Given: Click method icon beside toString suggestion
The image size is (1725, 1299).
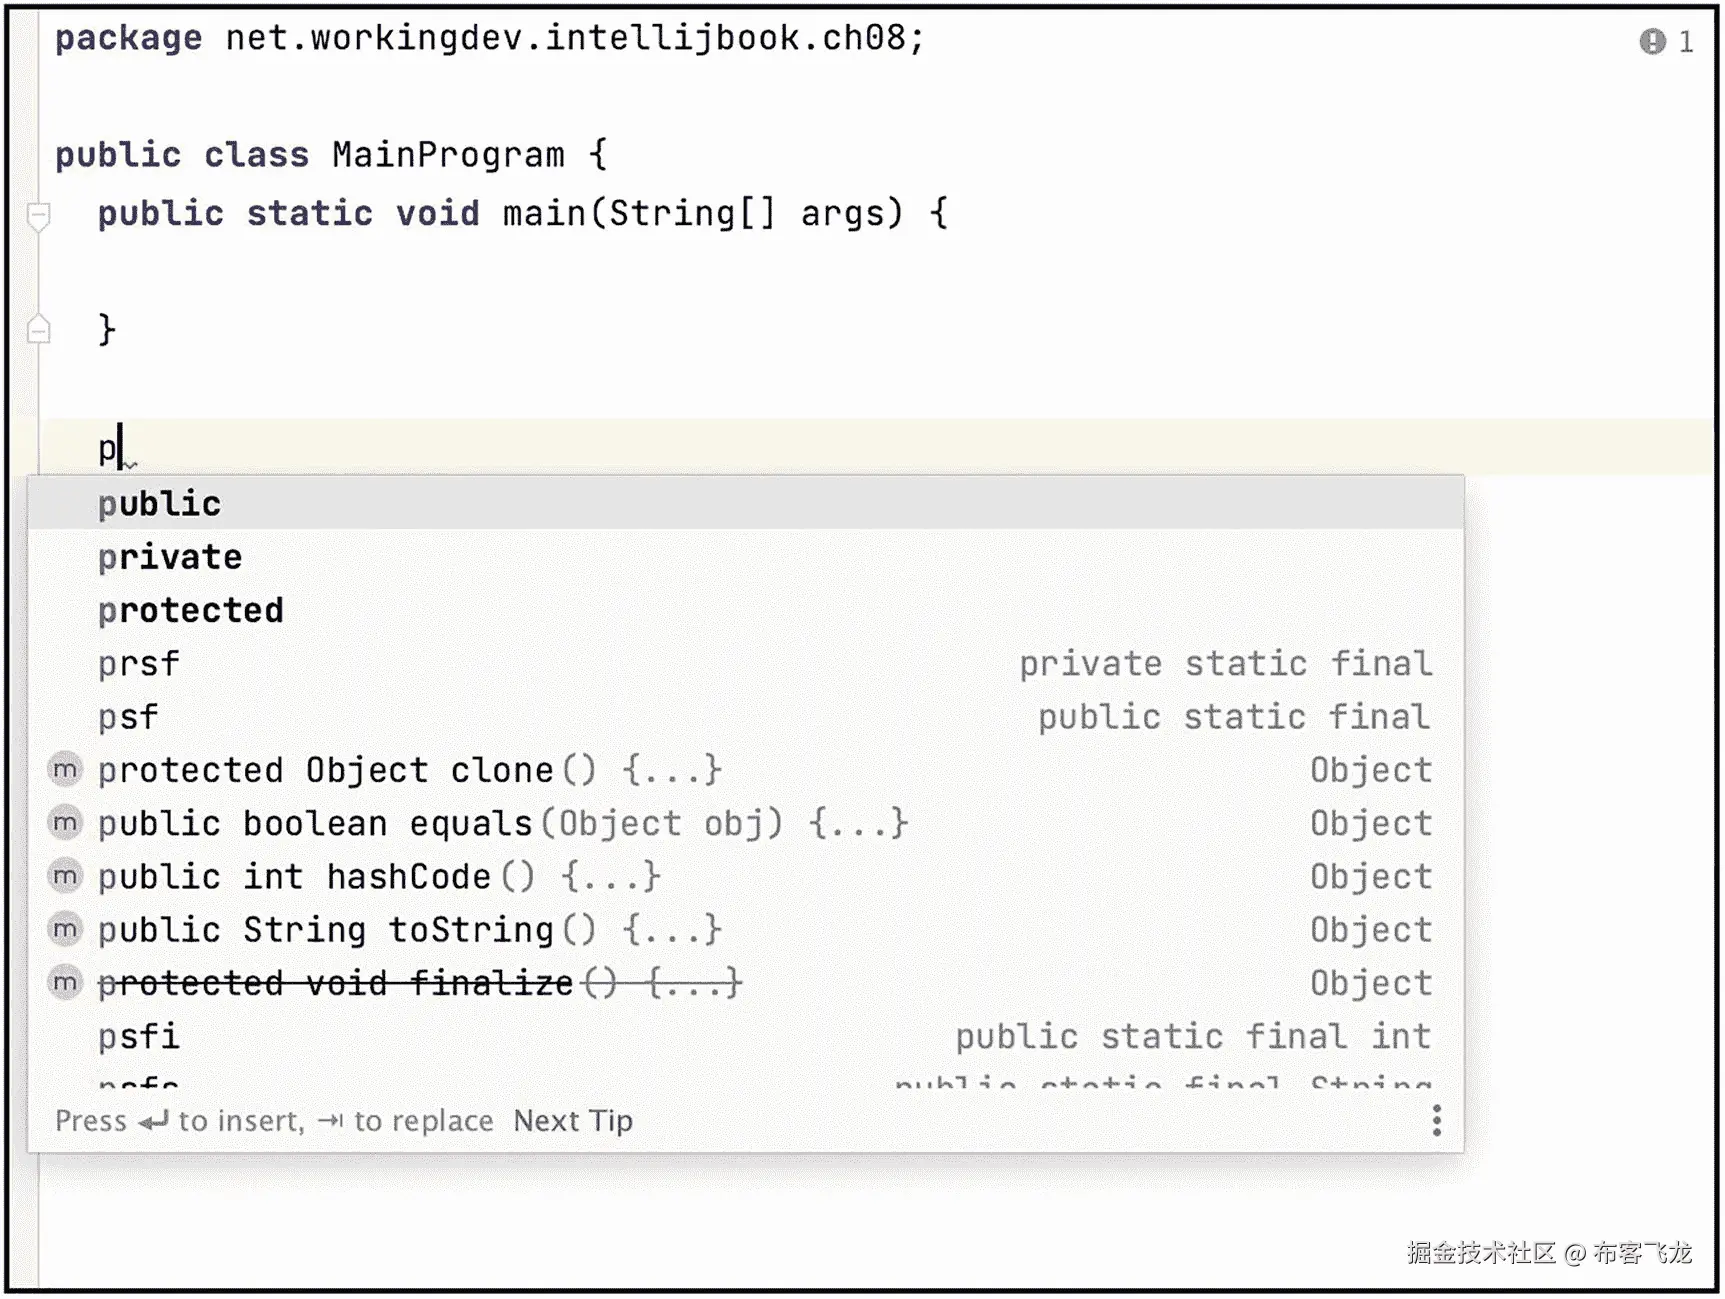Looking at the screenshot, I should coord(65,929).
